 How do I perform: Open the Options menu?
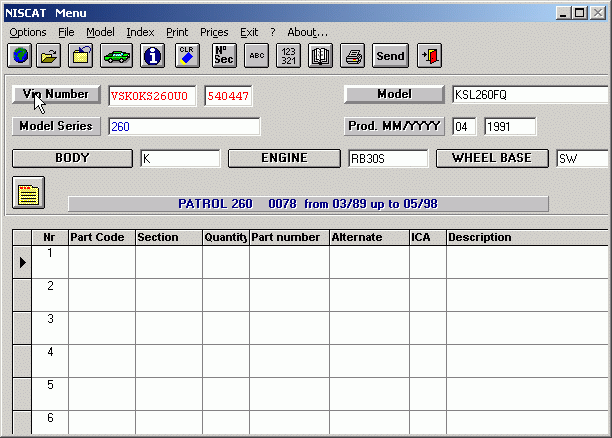[28, 32]
